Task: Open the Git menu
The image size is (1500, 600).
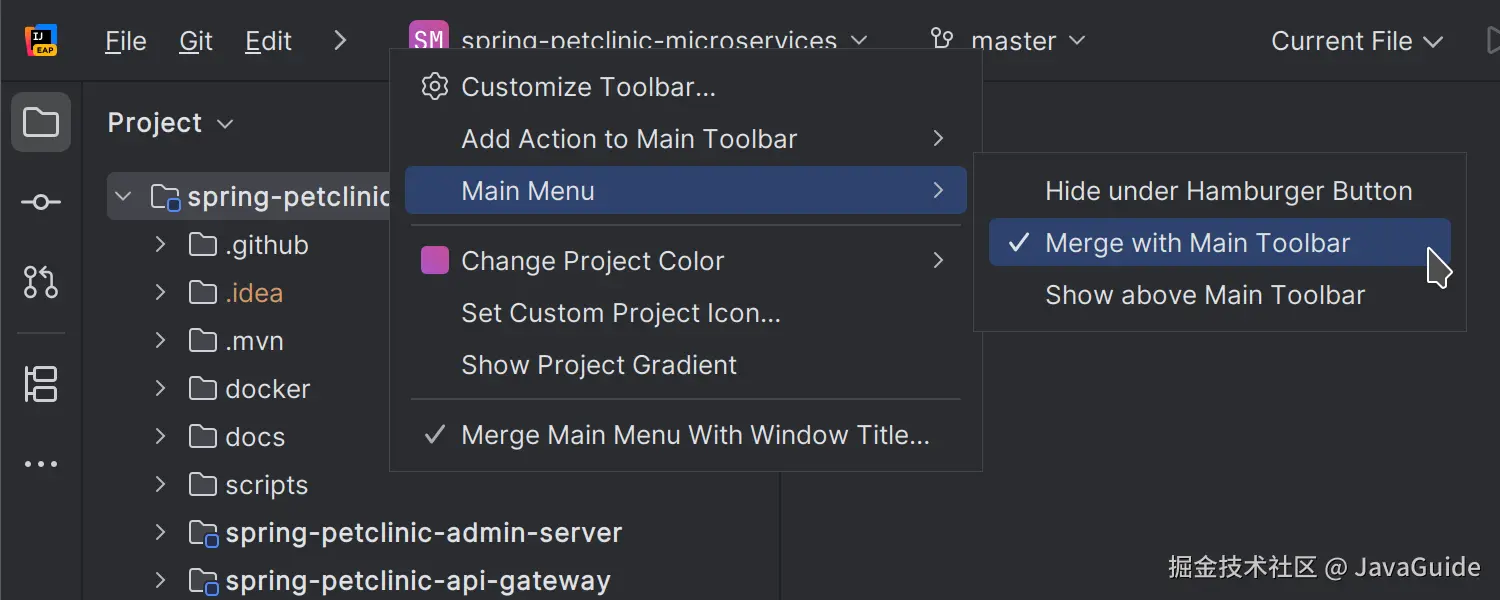Action: pyautogui.click(x=196, y=41)
